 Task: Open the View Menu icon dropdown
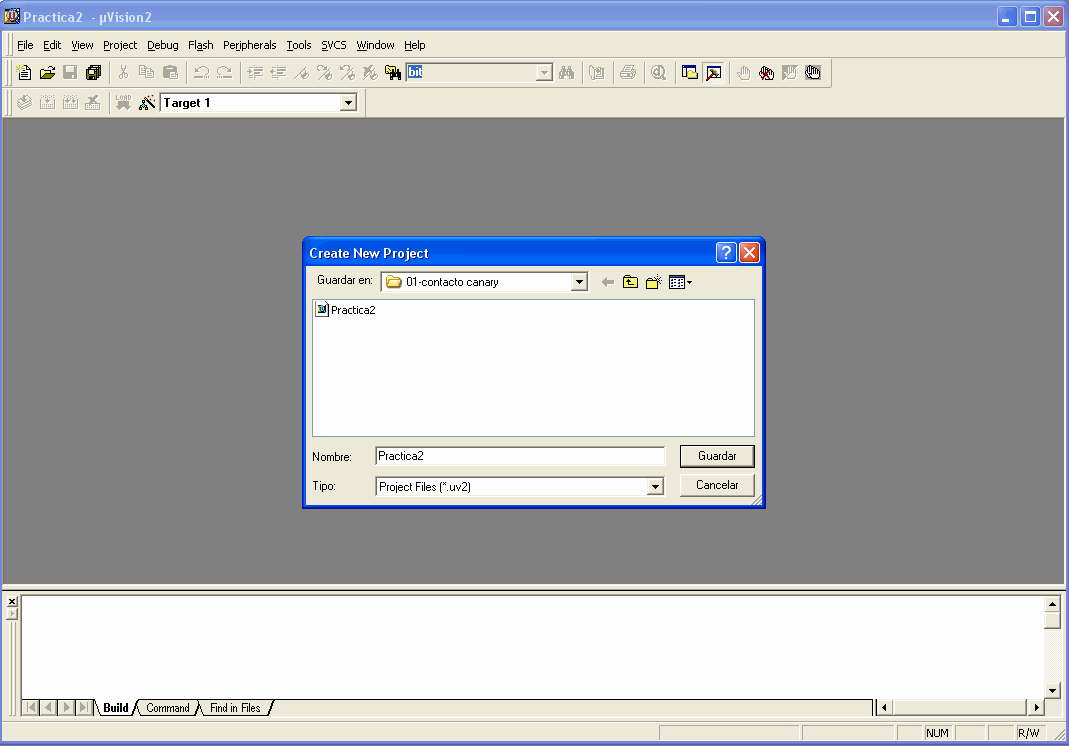[x=681, y=283]
